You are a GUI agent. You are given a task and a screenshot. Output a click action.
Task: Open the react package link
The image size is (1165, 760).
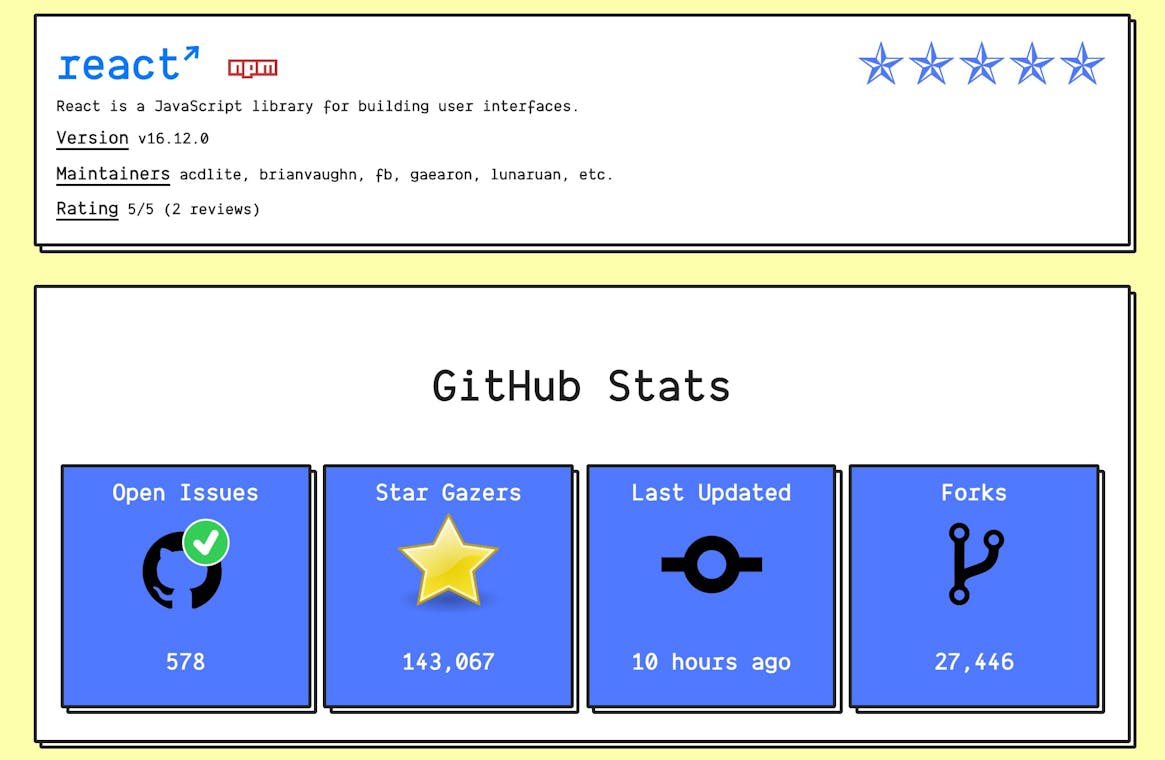[x=129, y=64]
